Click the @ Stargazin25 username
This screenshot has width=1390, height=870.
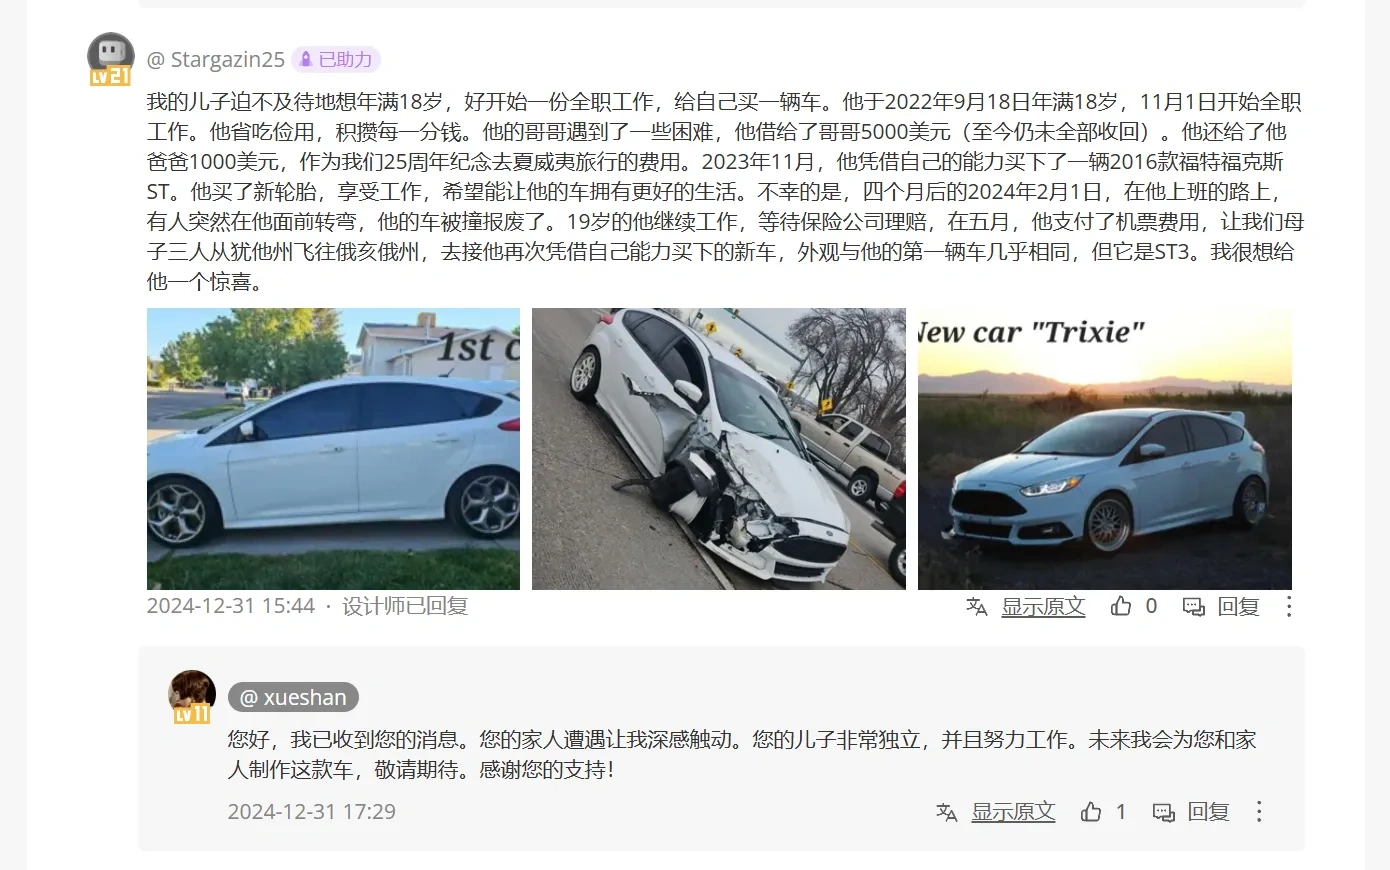pos(216,60)
